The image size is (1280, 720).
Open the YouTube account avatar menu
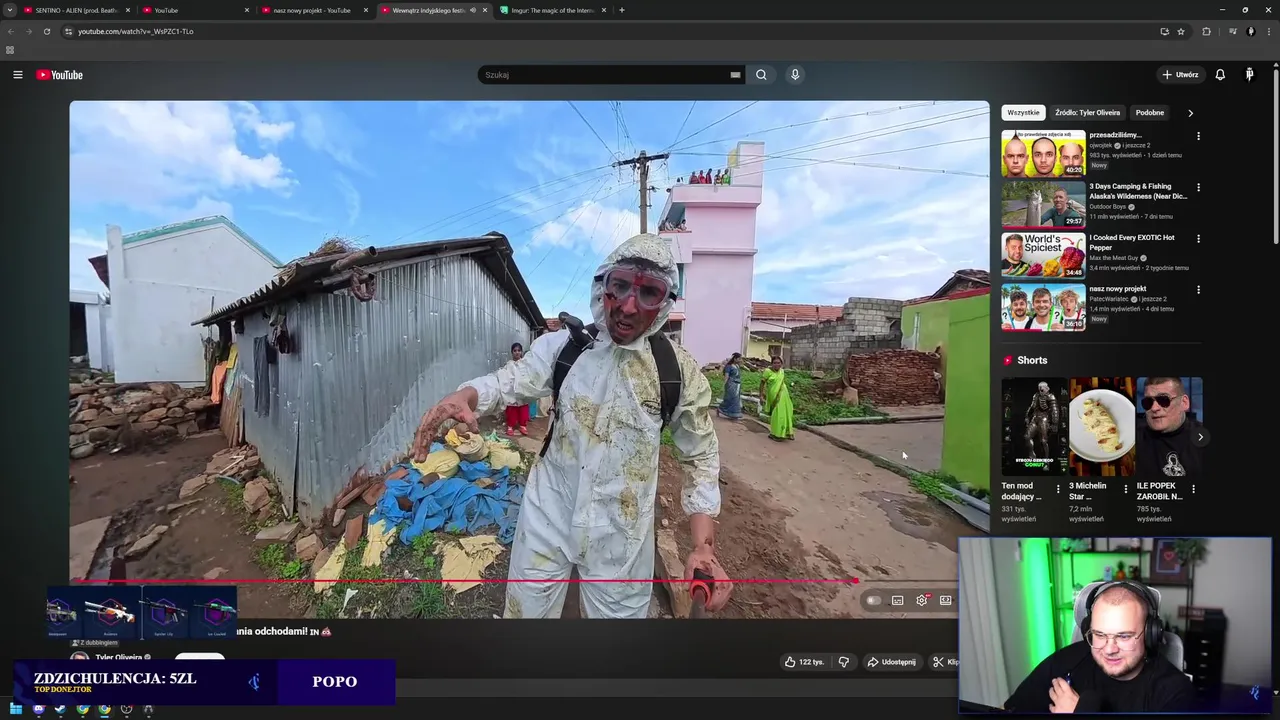point(1249,75)
